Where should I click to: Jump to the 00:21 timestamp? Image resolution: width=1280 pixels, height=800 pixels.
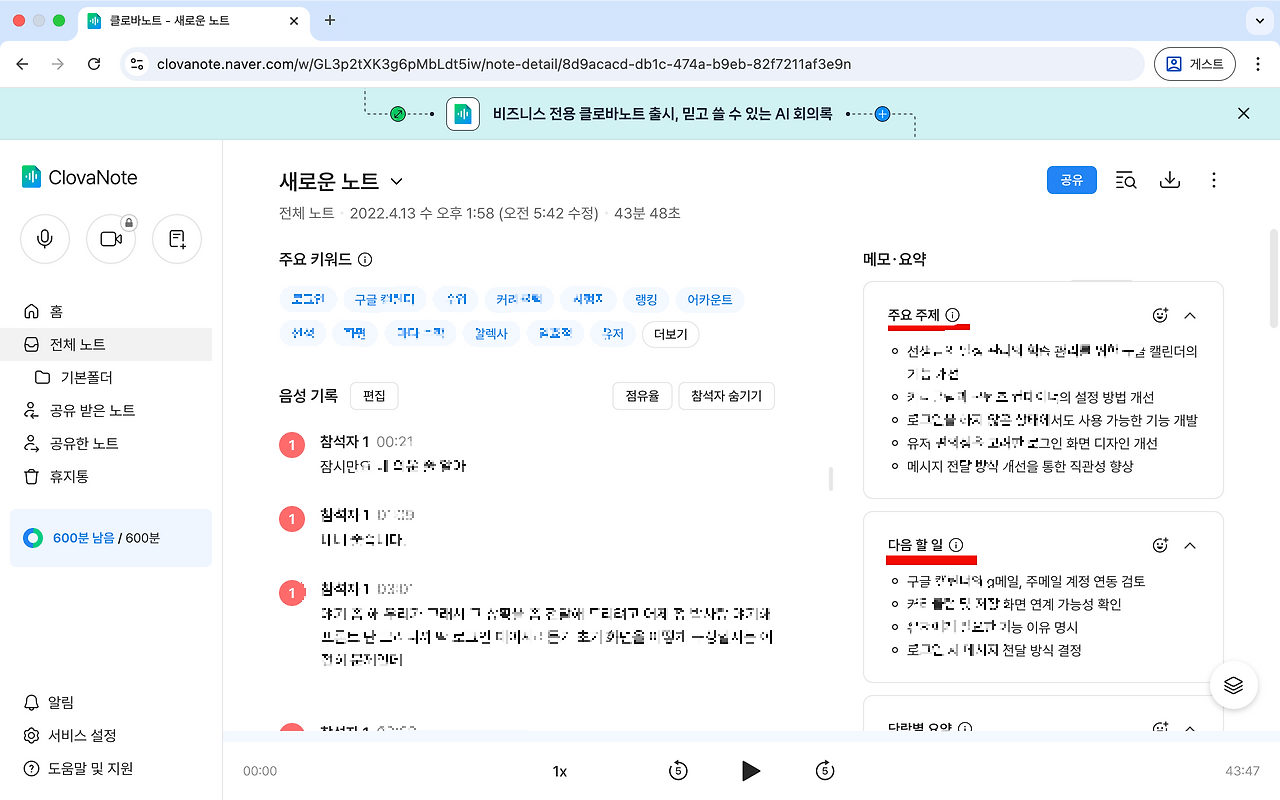tap(395, 442)
